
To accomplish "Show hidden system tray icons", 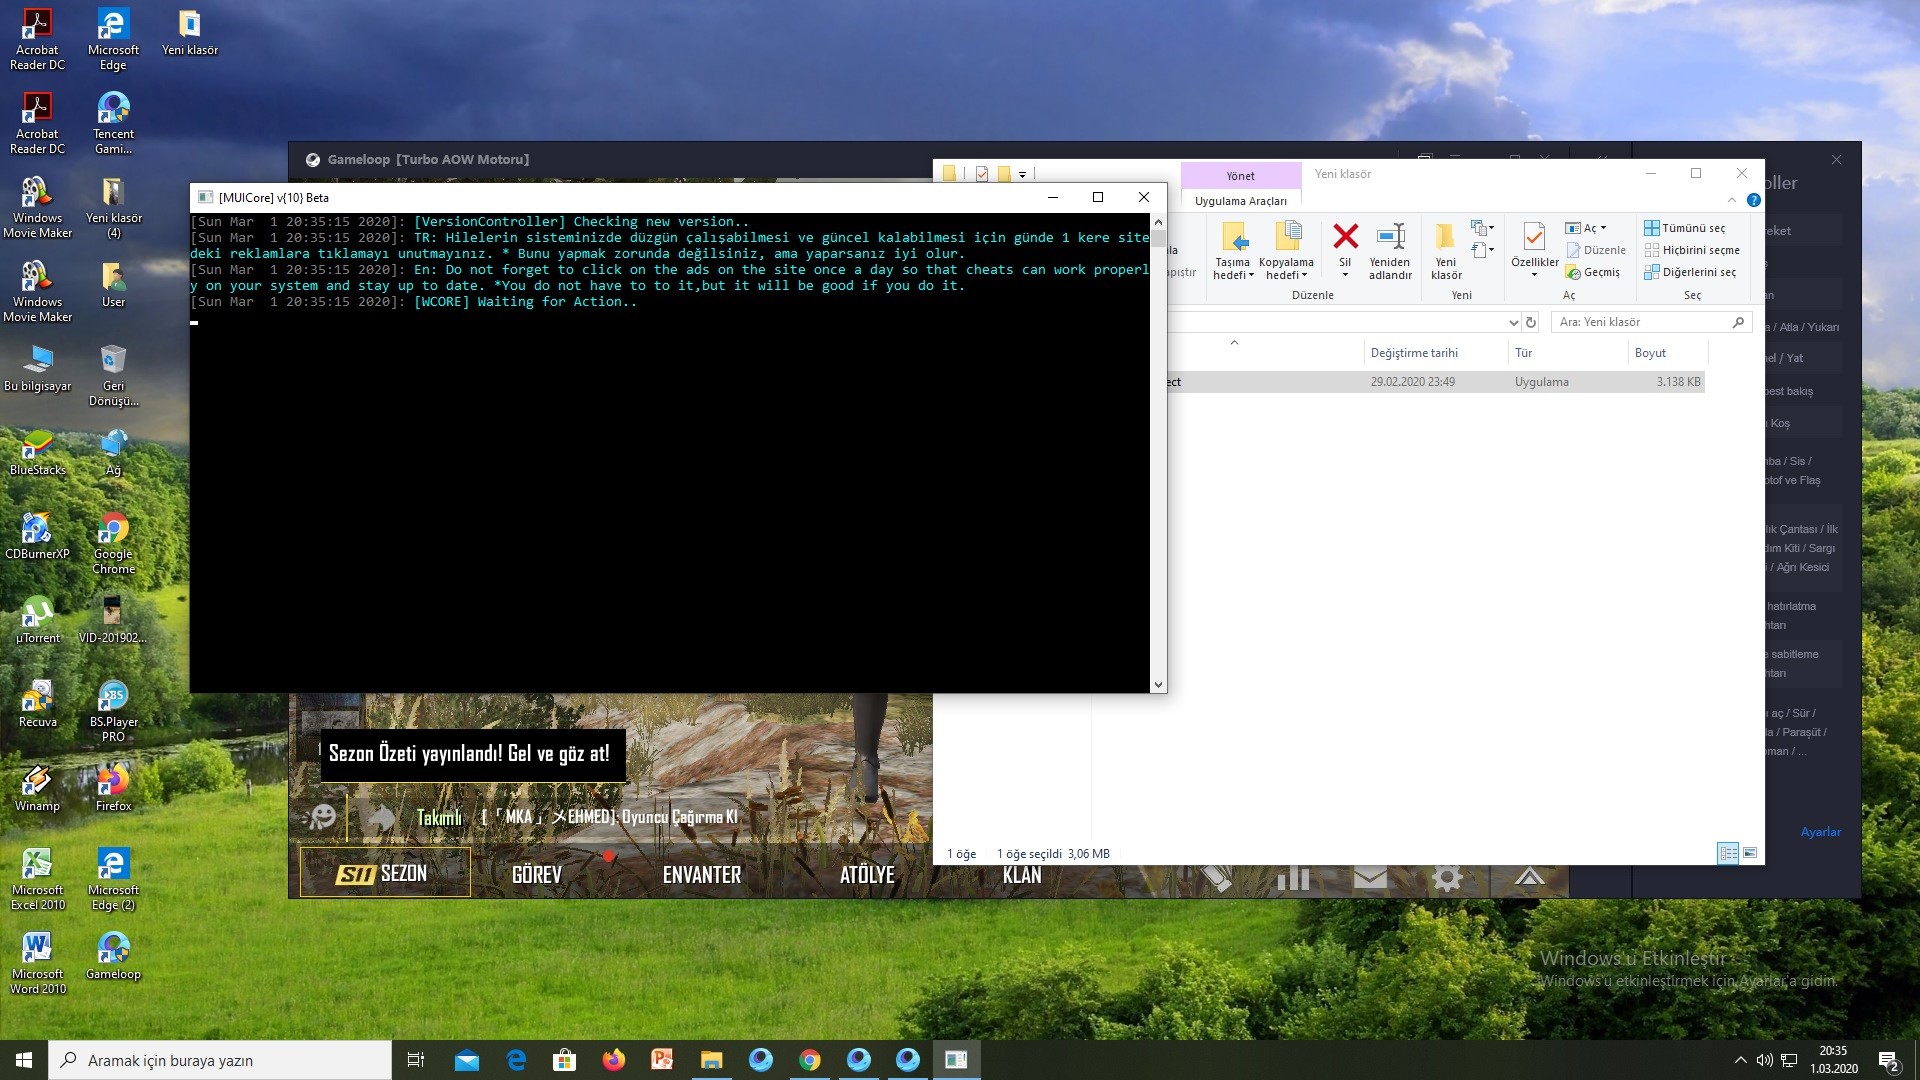I will [1740, 1060].
